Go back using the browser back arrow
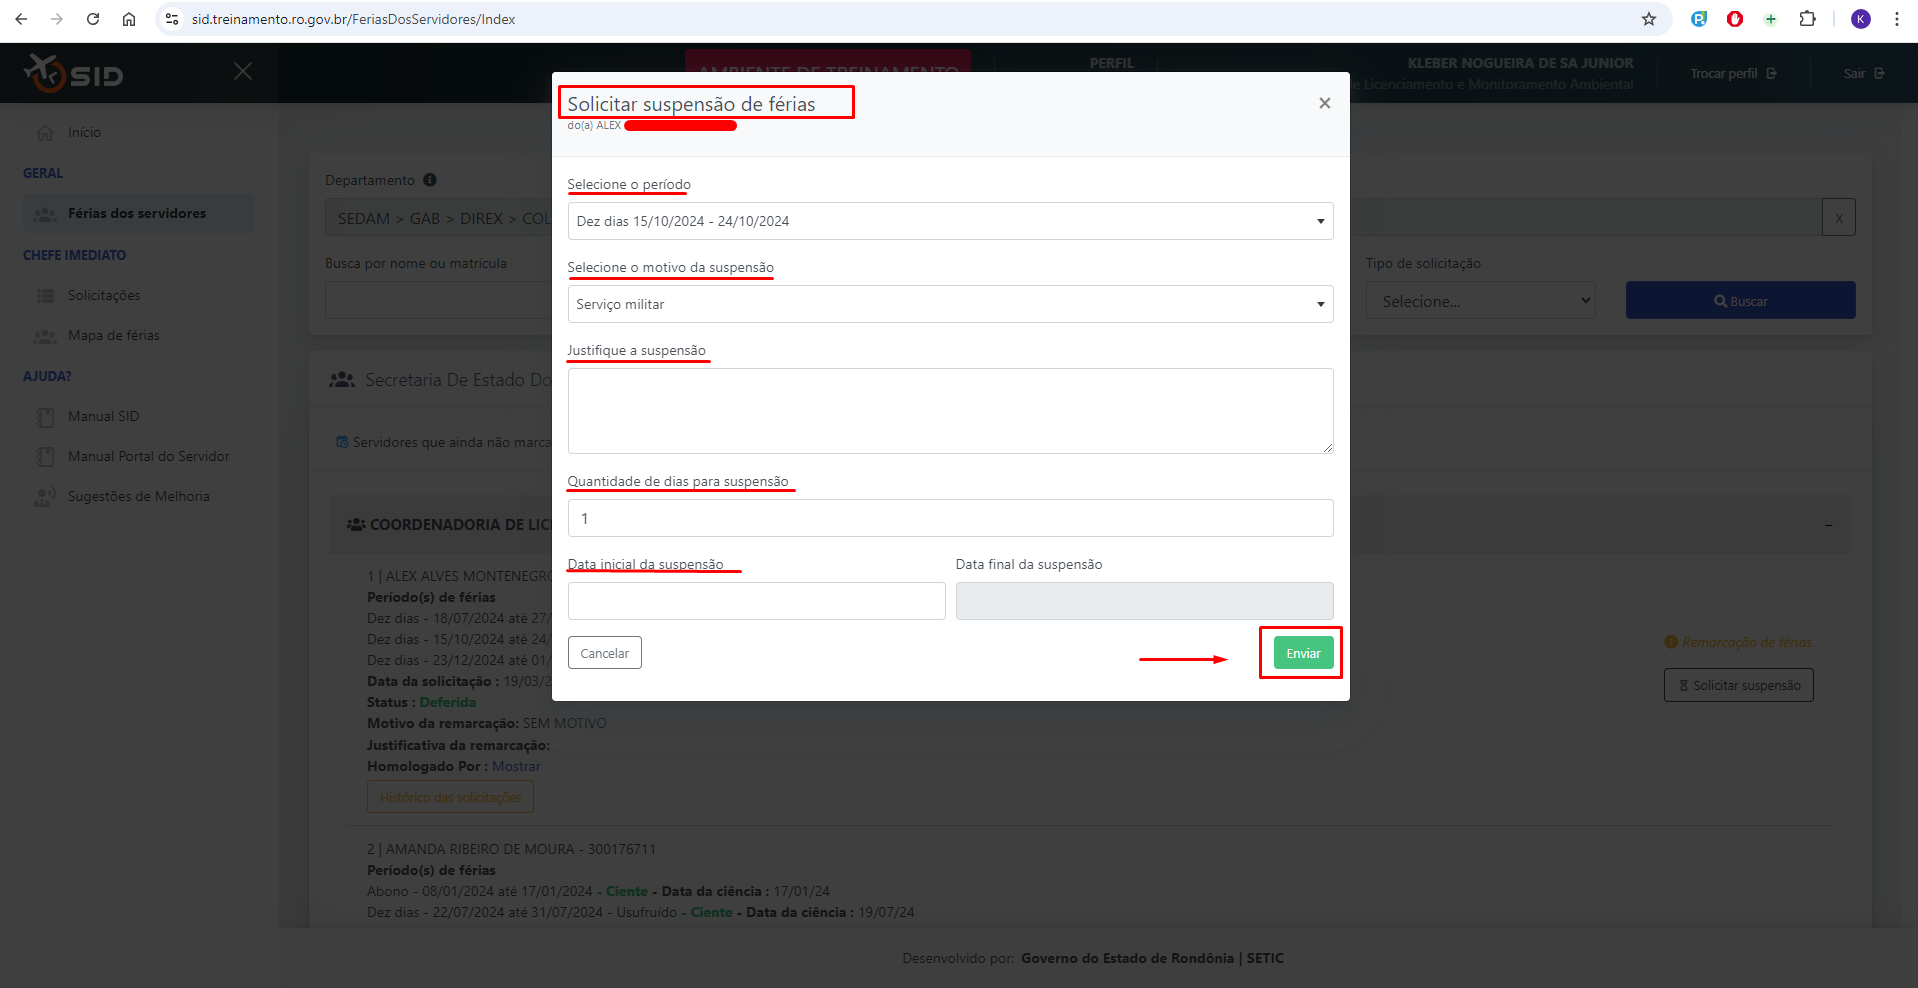 pos(21,19)
